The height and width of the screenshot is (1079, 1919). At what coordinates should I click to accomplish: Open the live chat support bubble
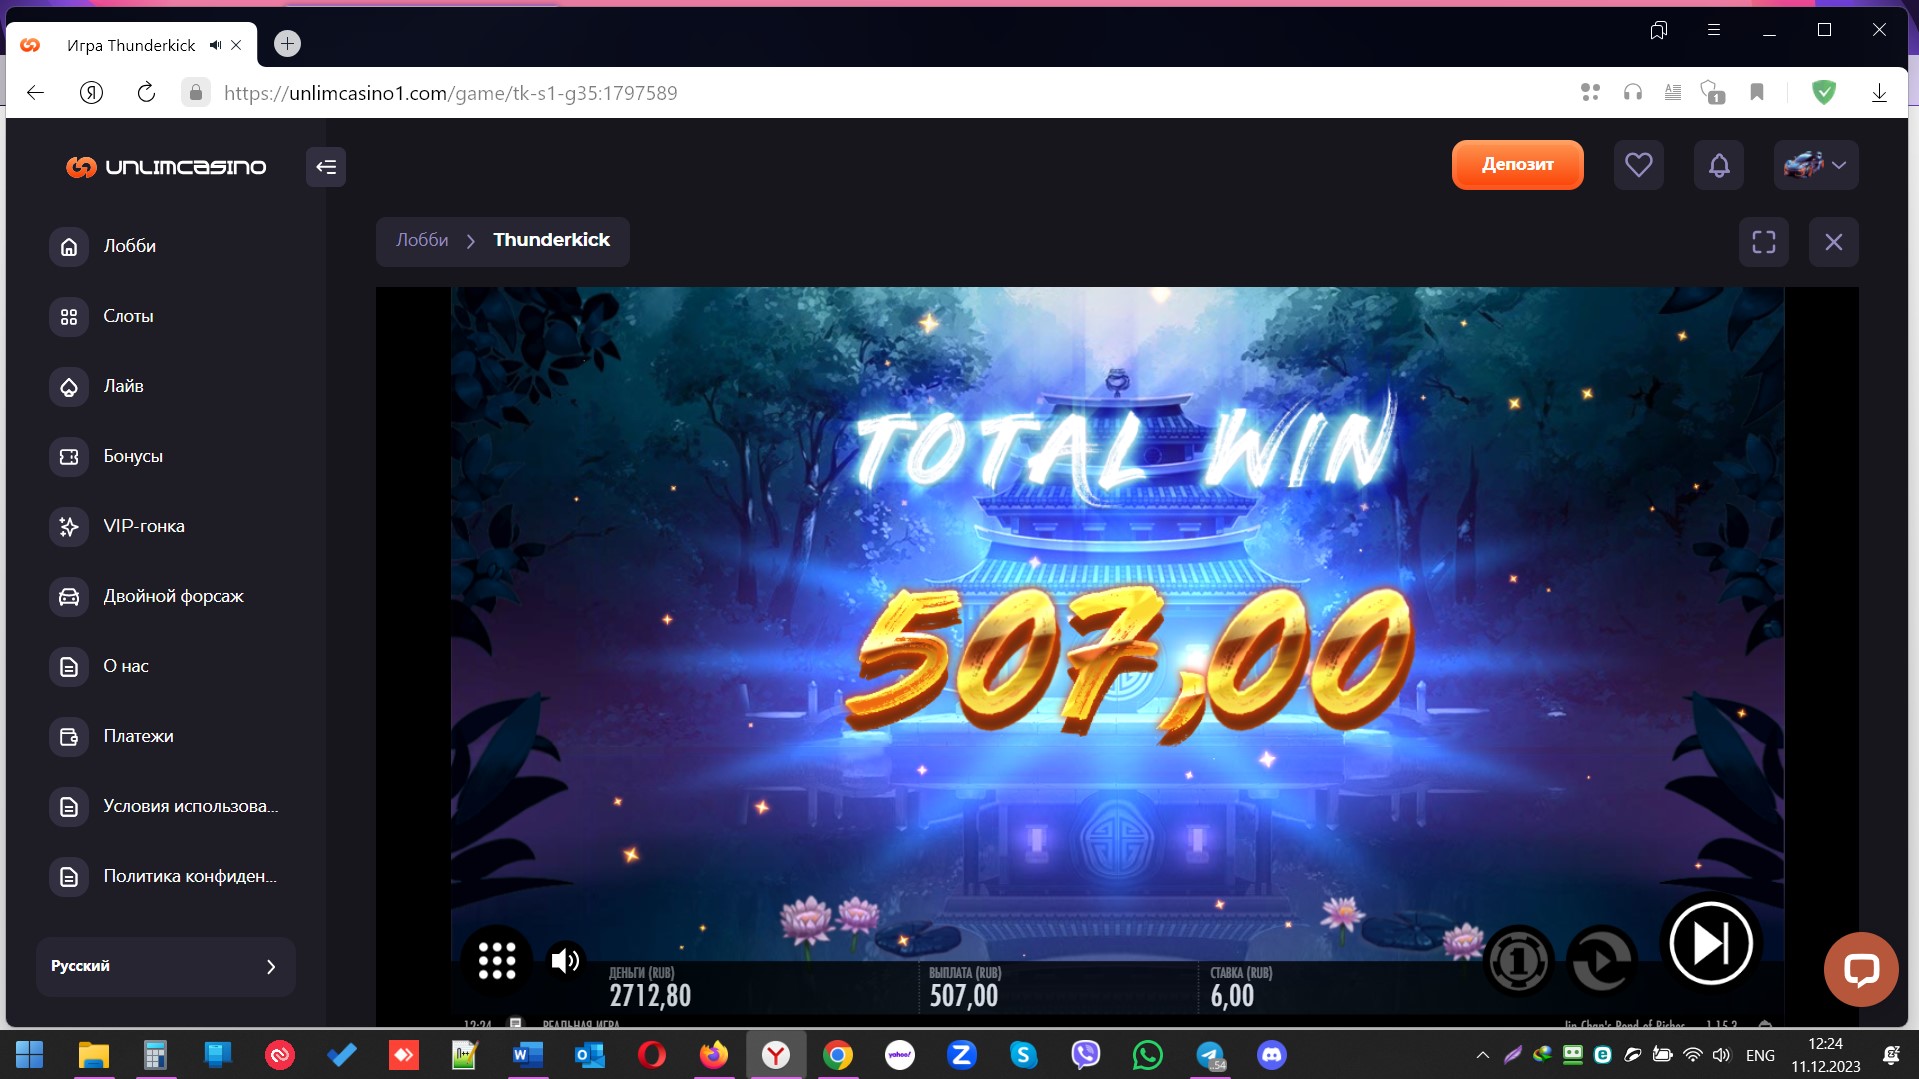1861,969
